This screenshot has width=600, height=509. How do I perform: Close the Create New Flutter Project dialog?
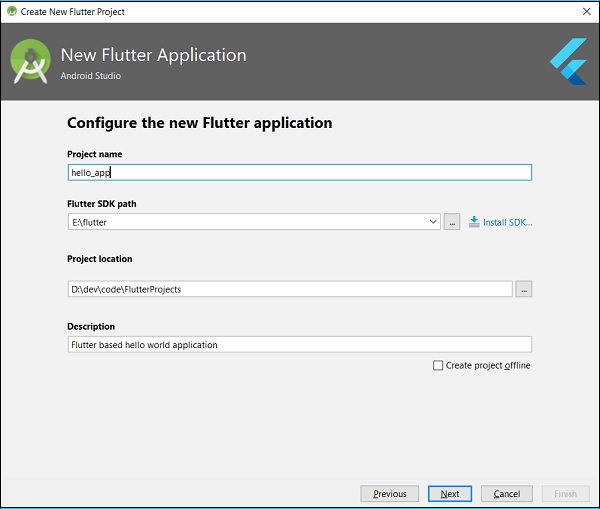(585, 11)
